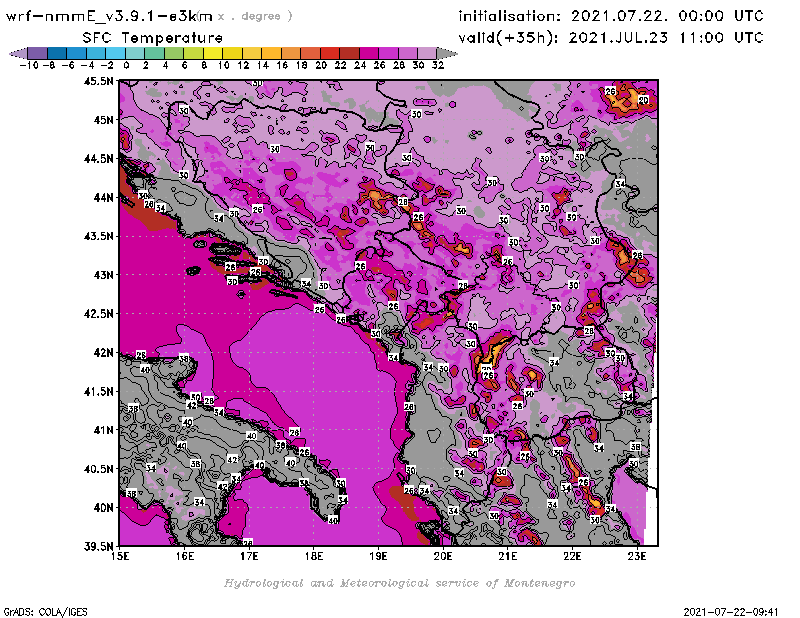This screenshot has width=800, height=618.
Task: Click the 18E longitude label
Action: (x=314, y=556)
